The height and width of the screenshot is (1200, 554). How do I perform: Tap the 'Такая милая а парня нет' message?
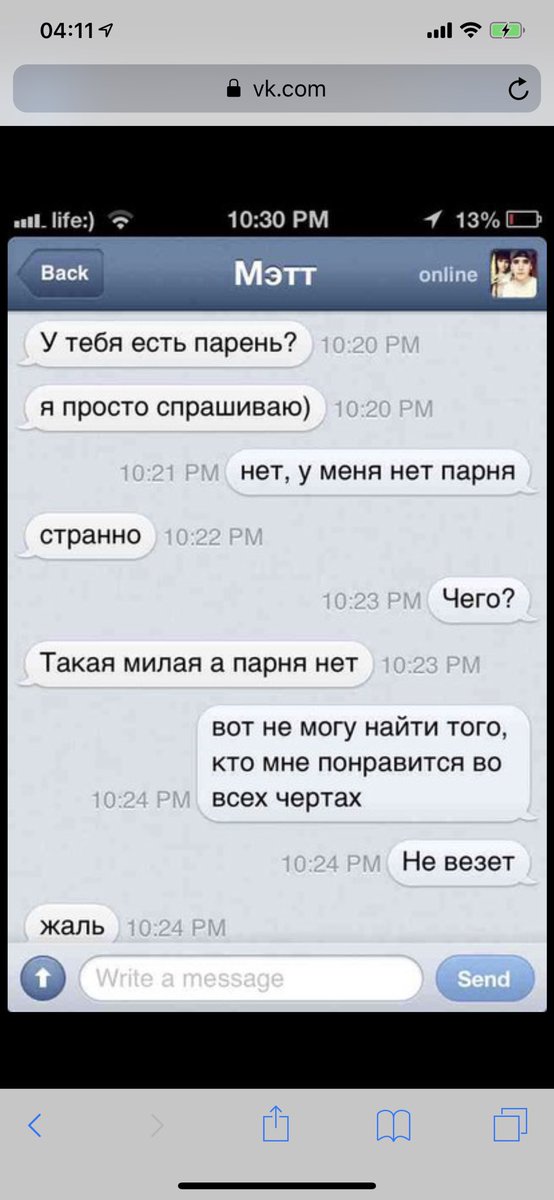198,664
